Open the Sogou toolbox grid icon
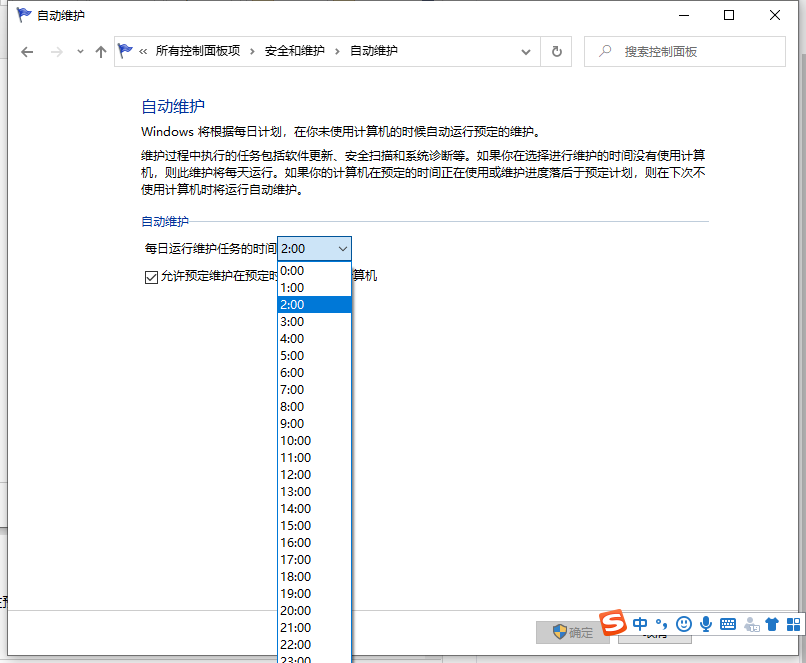Viewport: 806px width, 663px height. point(792,624)
